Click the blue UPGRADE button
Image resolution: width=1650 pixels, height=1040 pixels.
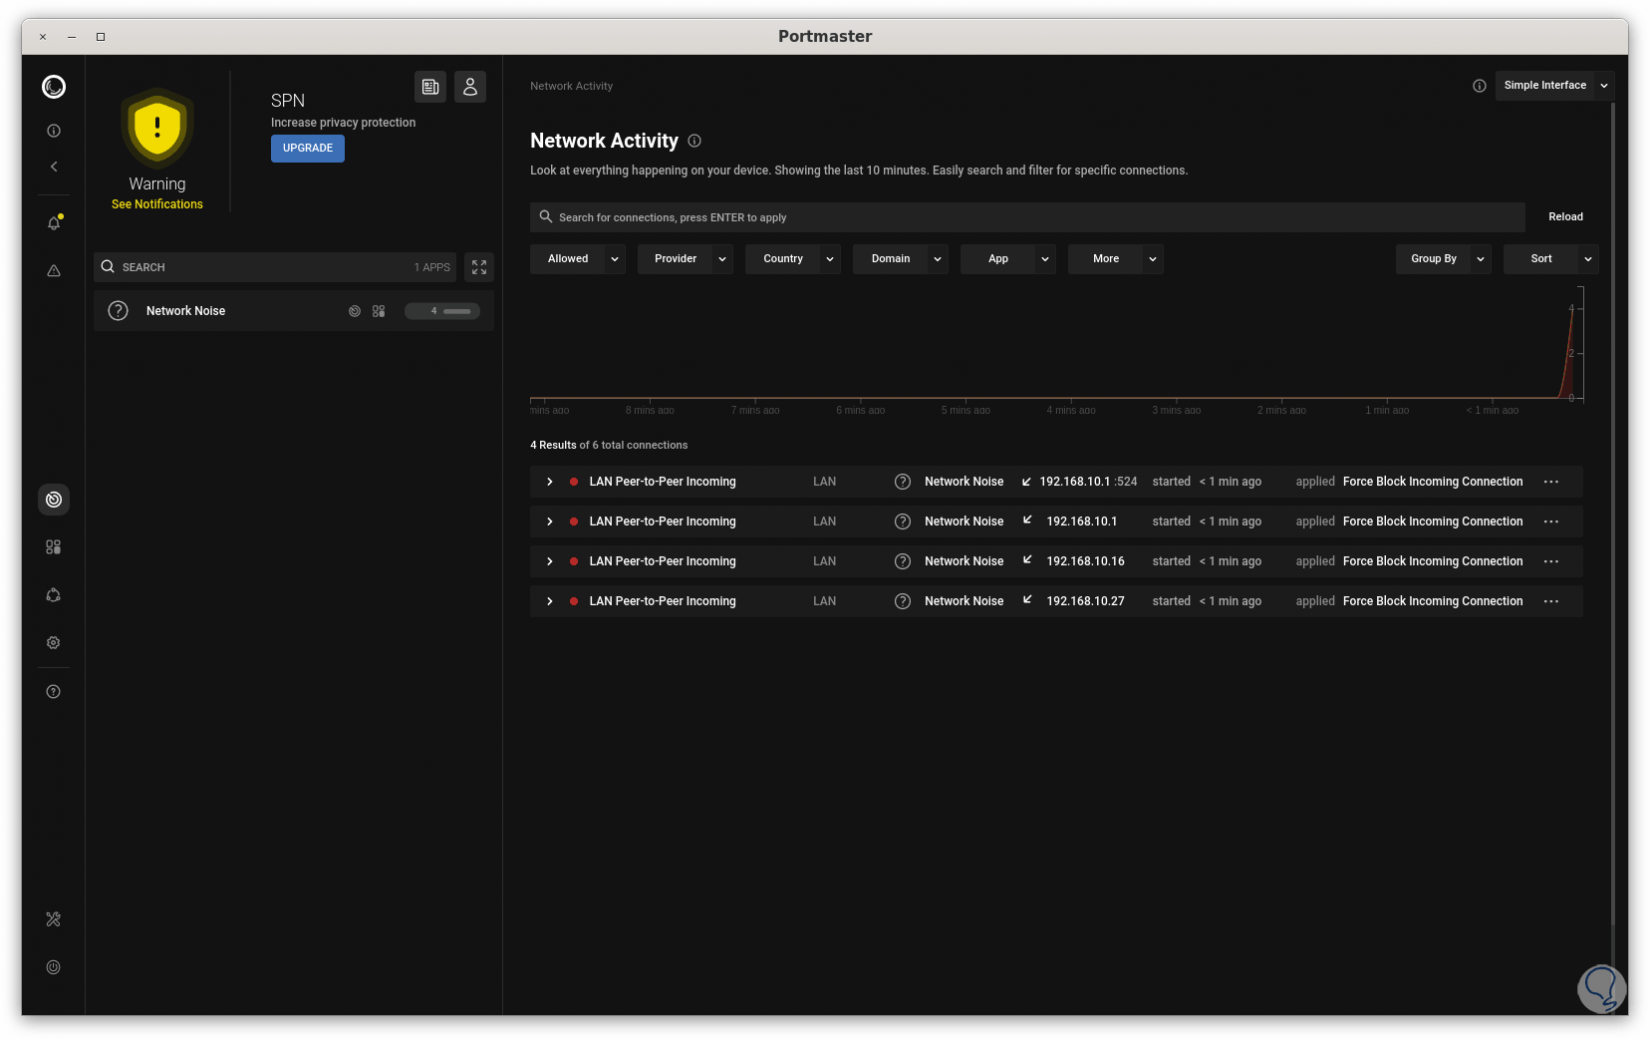[x=308, y=148]
